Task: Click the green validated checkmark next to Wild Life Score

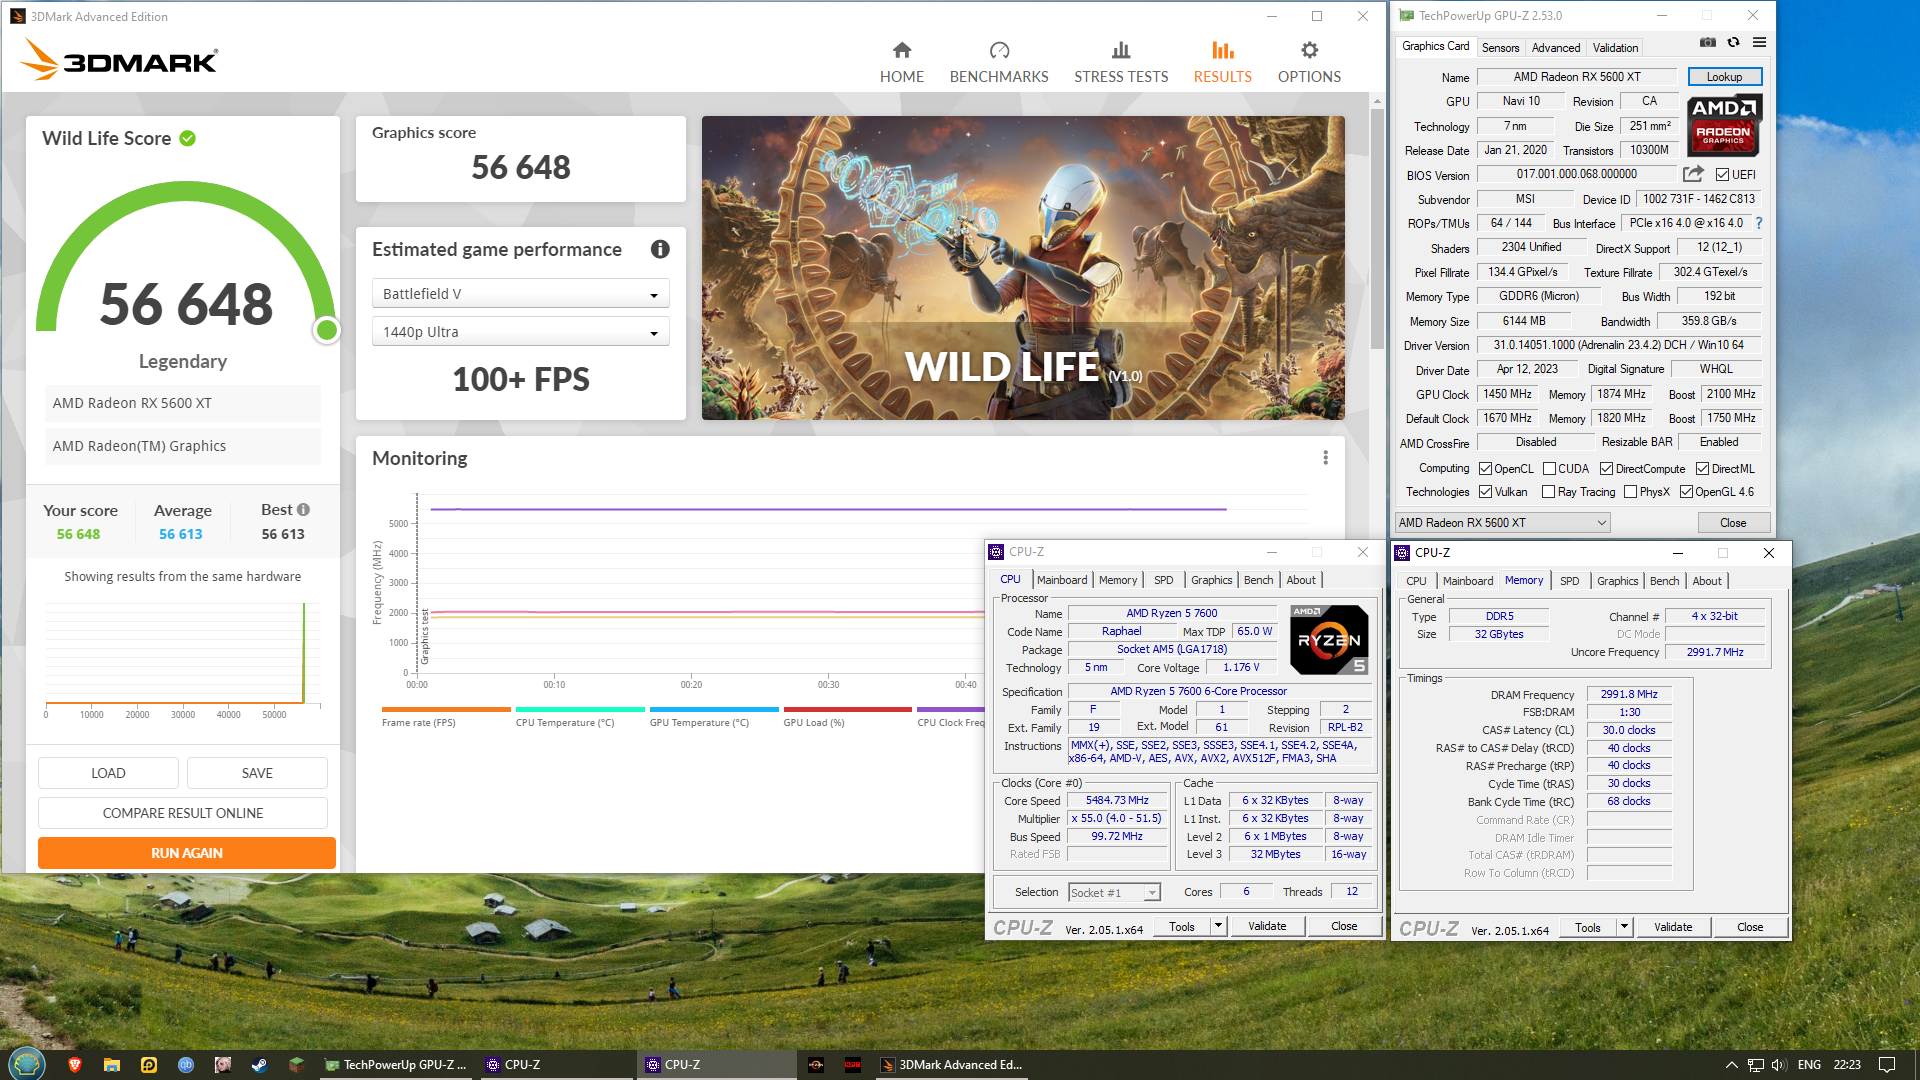Action: [187, 138]
